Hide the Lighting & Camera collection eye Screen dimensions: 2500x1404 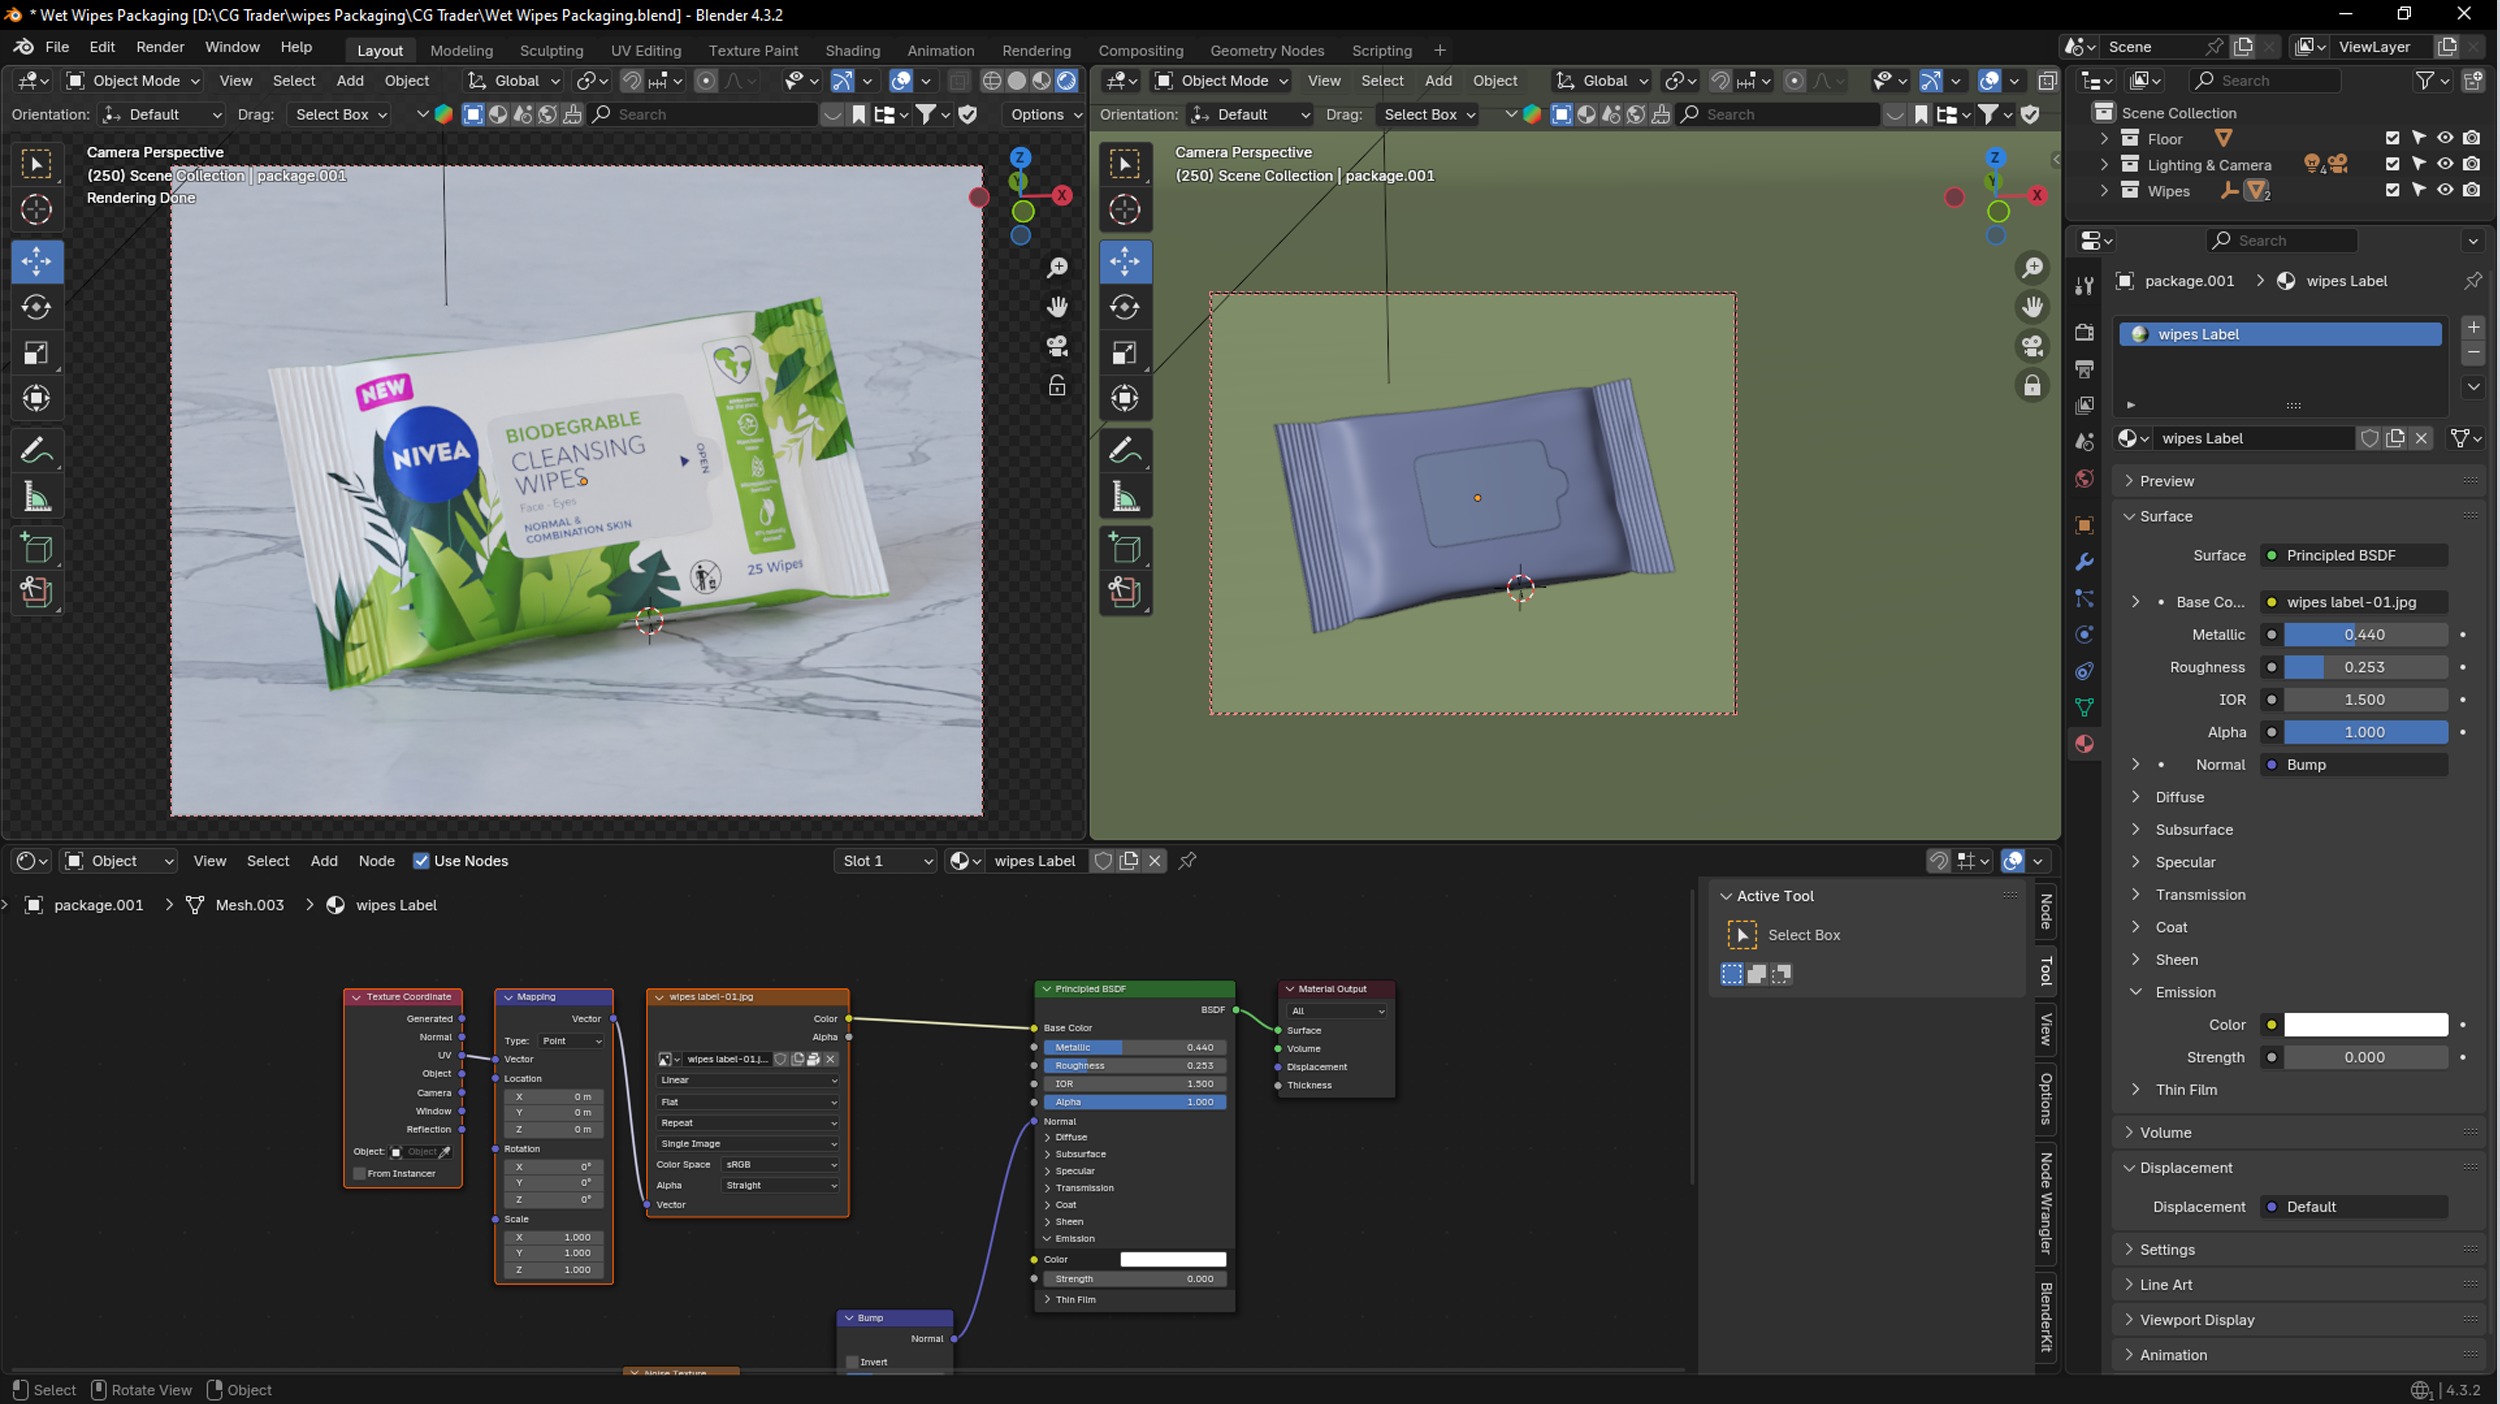point(2445,164)
